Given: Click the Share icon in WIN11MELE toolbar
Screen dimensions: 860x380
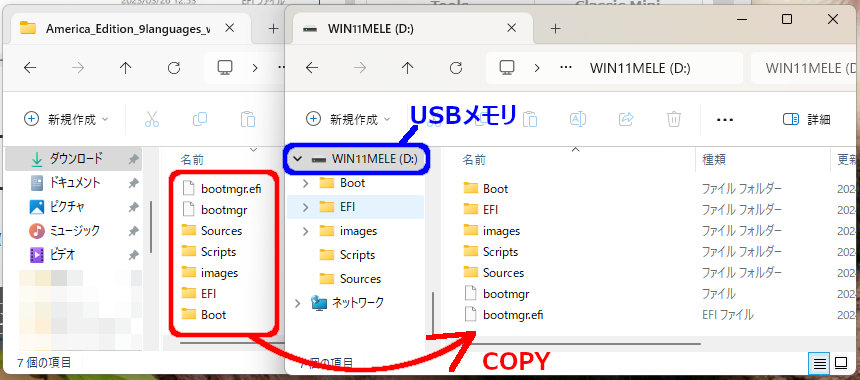Looking at the screenshot, I should coord(626,119).
